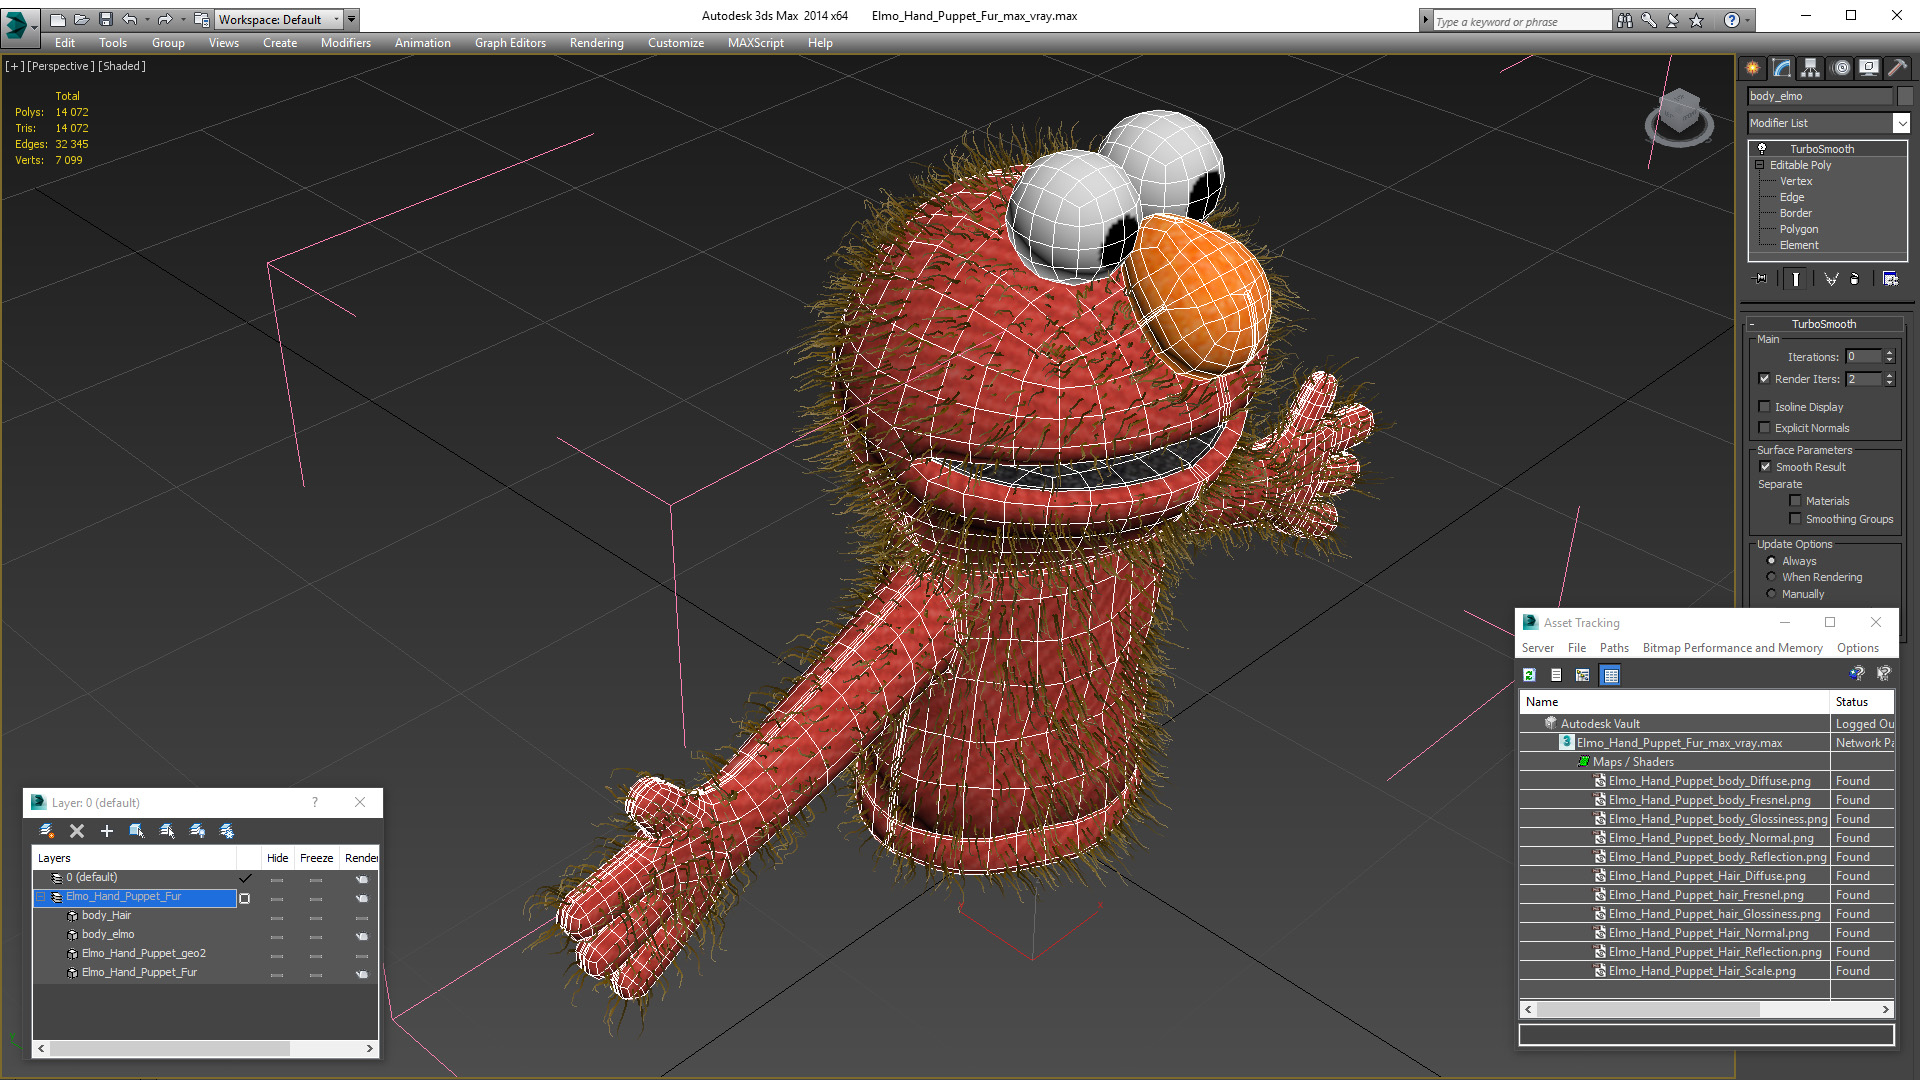Open the Workspace Default dropdown
The height and width of the screenshot is (1080, 1920).
(336, 19)
